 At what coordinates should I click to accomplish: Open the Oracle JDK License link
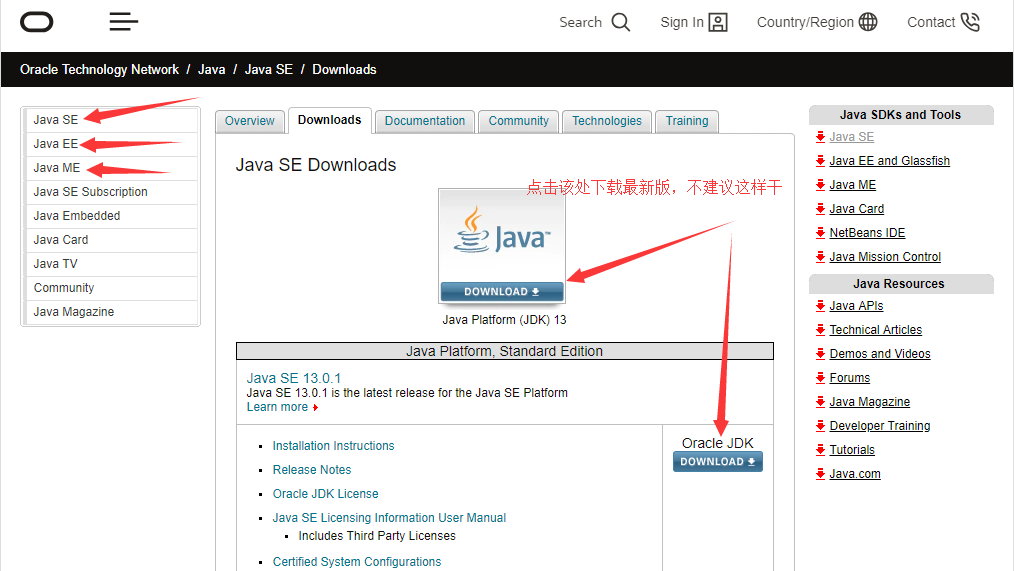[x=325, y=493]
